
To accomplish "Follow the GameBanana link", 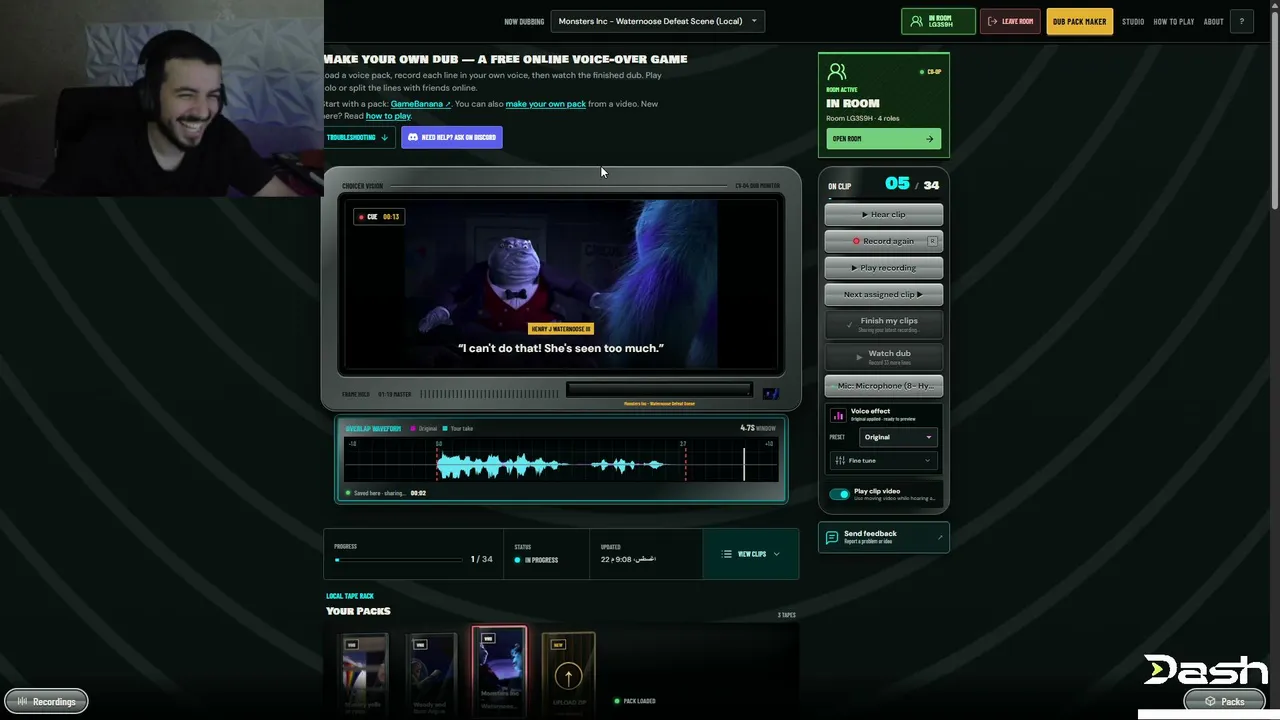I will (x=420, y=104).
